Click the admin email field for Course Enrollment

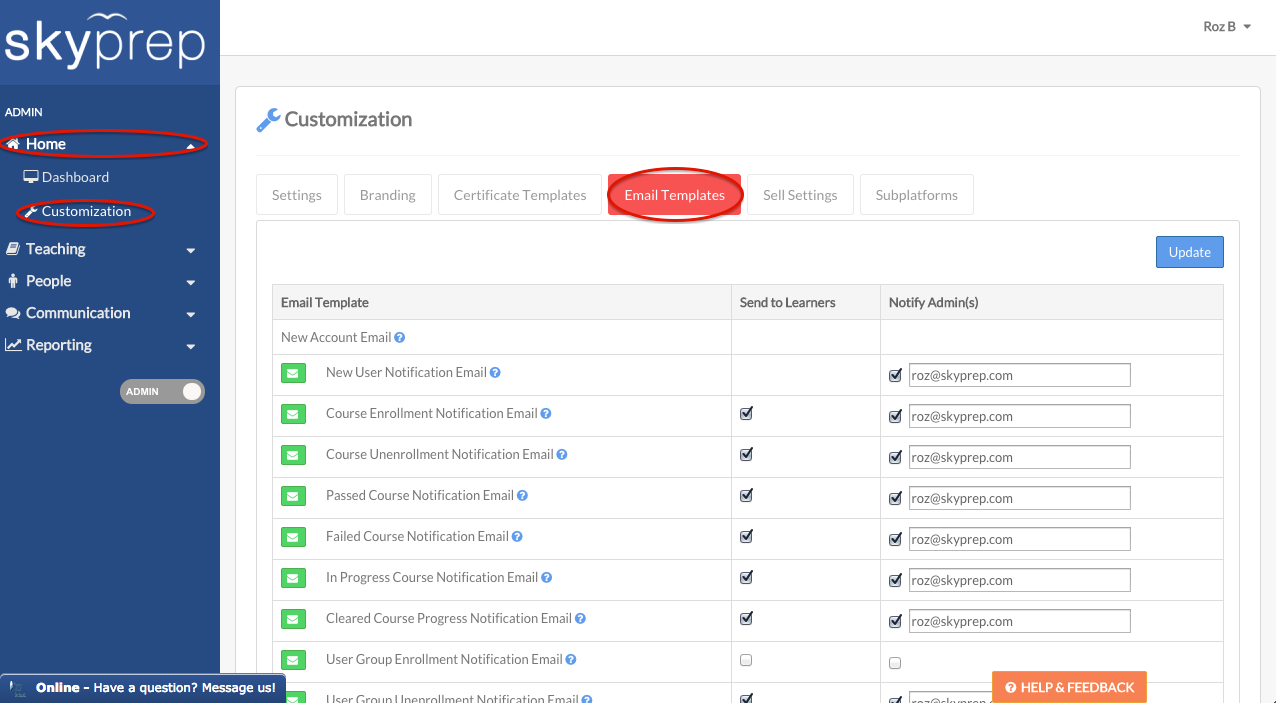(x=1019, y=416)
